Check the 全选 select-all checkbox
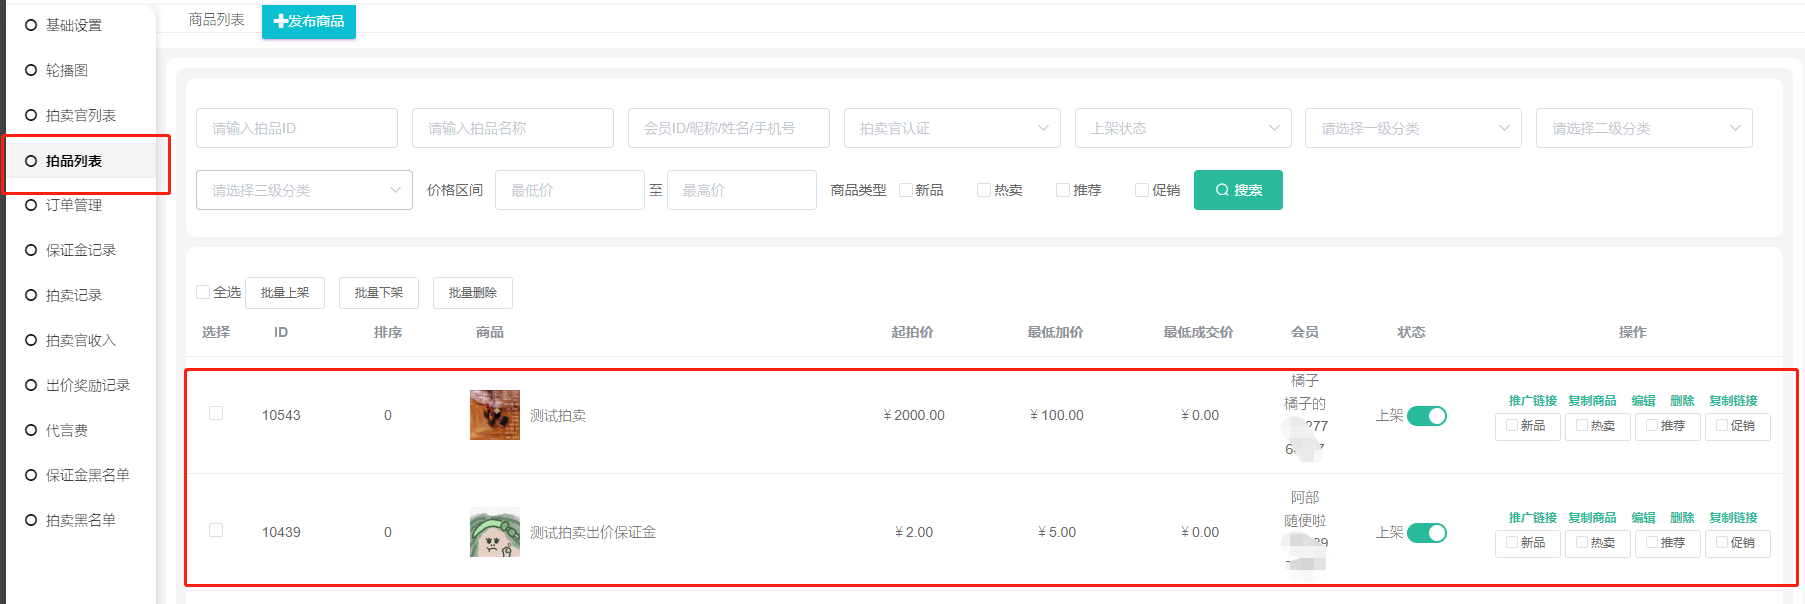The height and width of the screenshot is (604, 1805). click(x=204, y=292)
